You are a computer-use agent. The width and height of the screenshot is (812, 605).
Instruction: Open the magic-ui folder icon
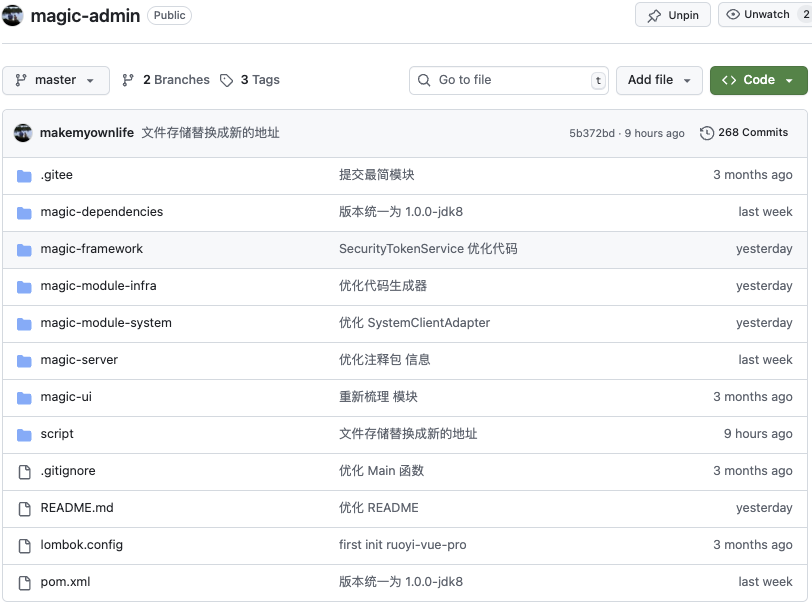point(24,397)
